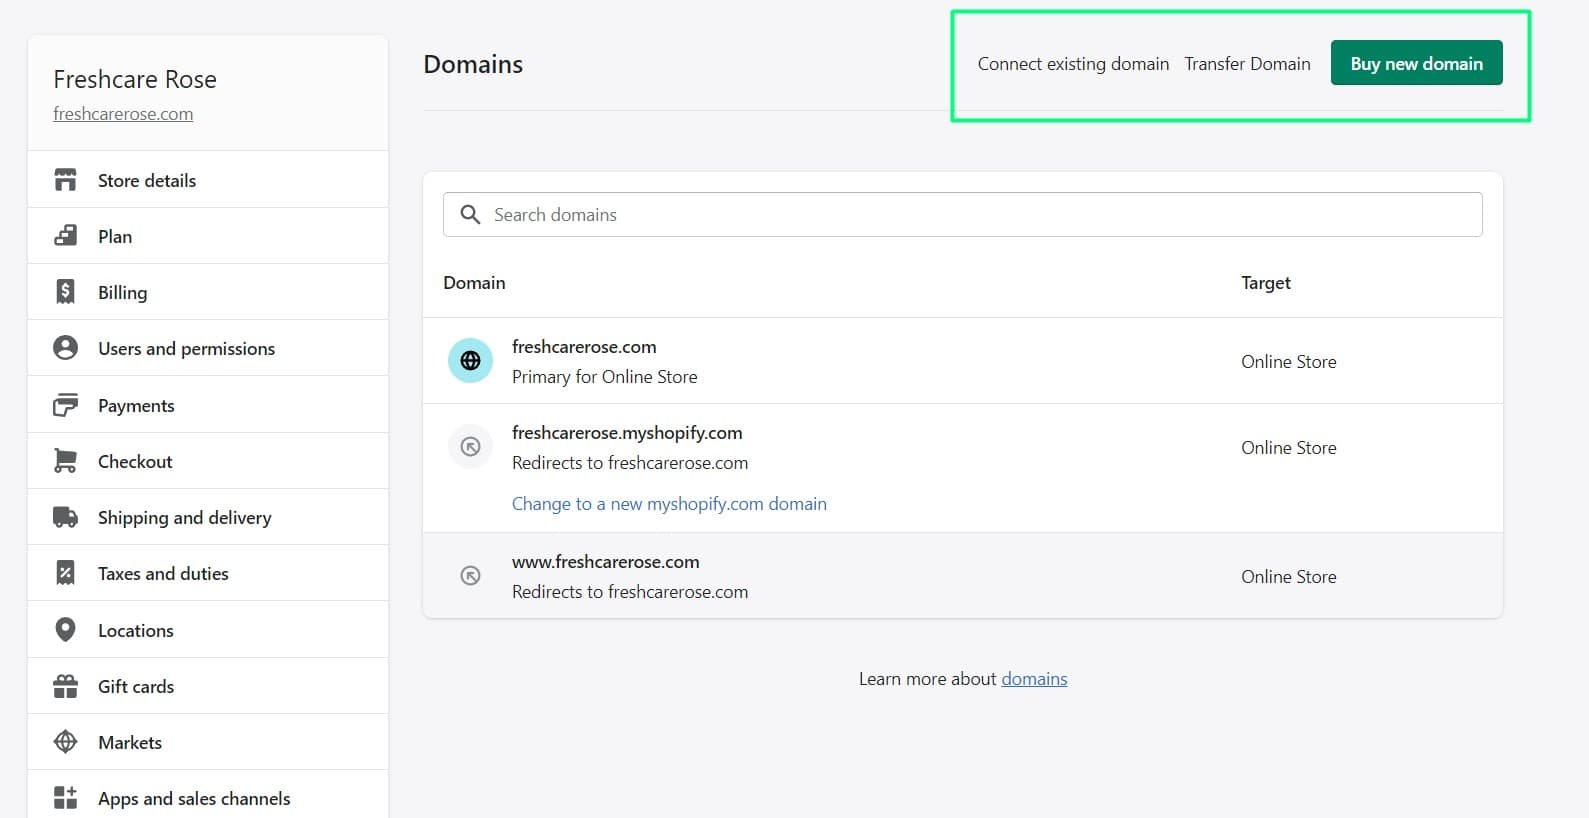Click Online Store target for www.freshcarerose.com
Viewport: 1589px width, 818px height.
pyautogui.click(x=1289, y=576)
